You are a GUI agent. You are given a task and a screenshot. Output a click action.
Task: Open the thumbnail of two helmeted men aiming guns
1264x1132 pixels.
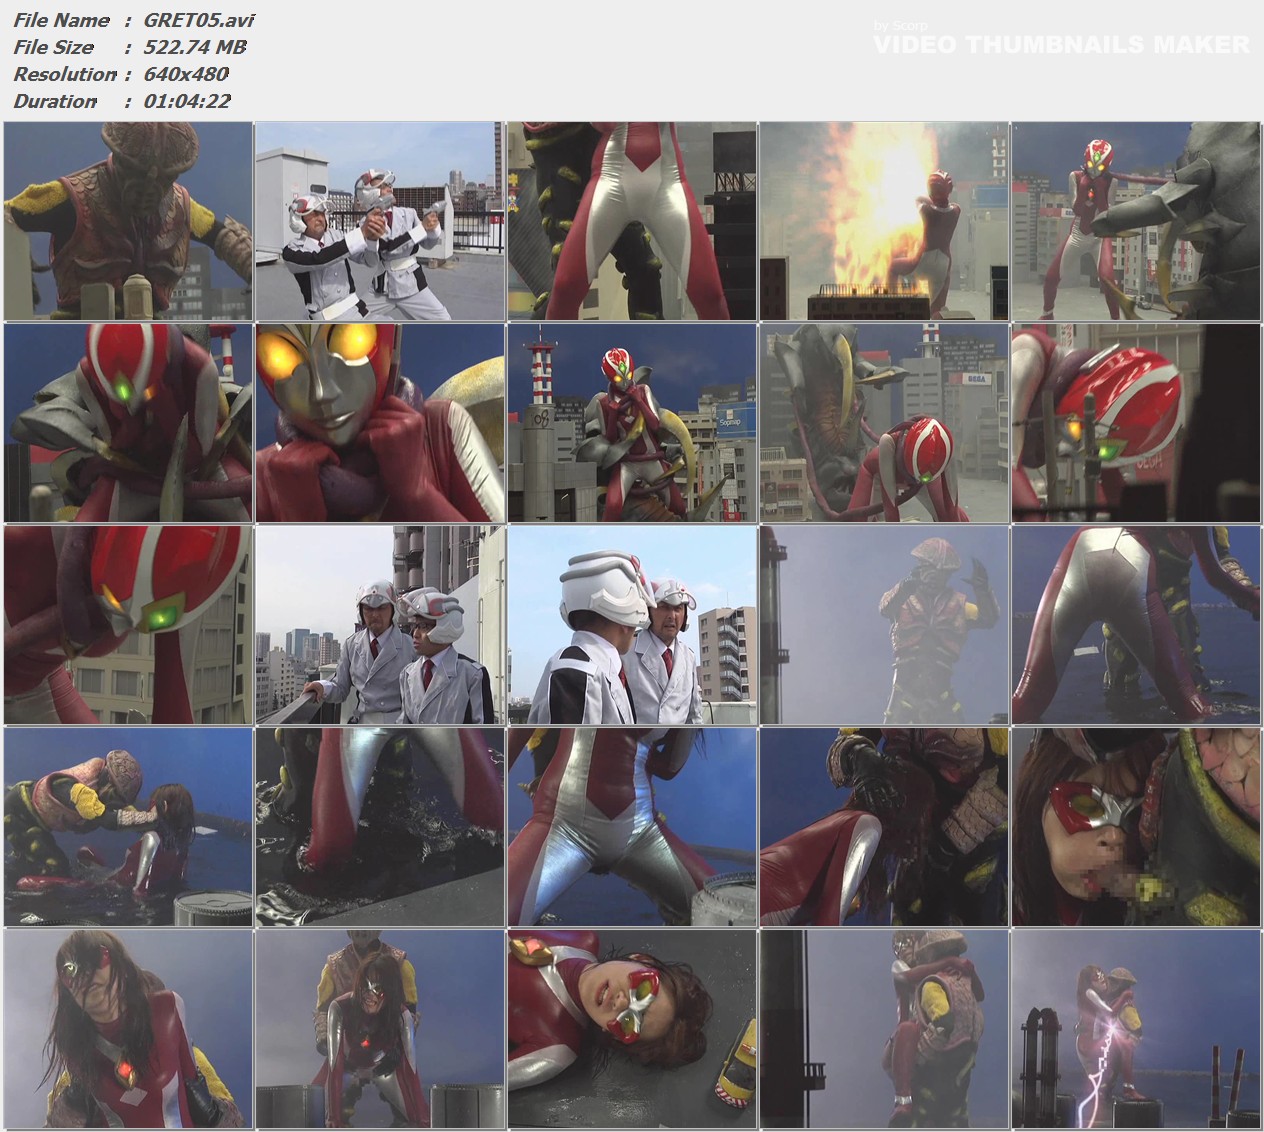click(380, 221)
